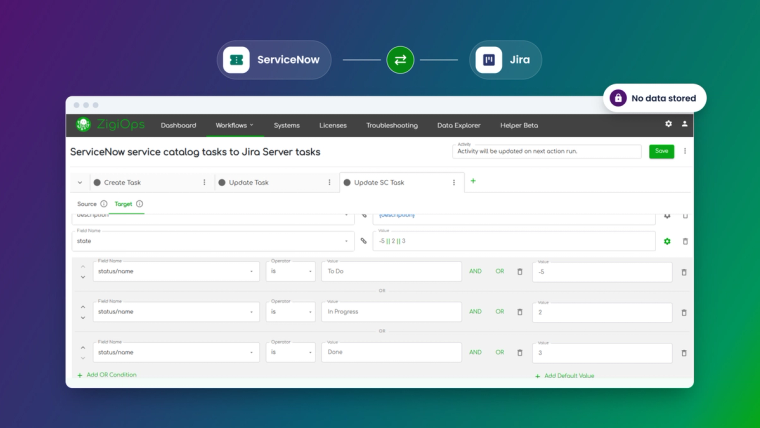Open settings gear in top navigation bar

(668, 124)
